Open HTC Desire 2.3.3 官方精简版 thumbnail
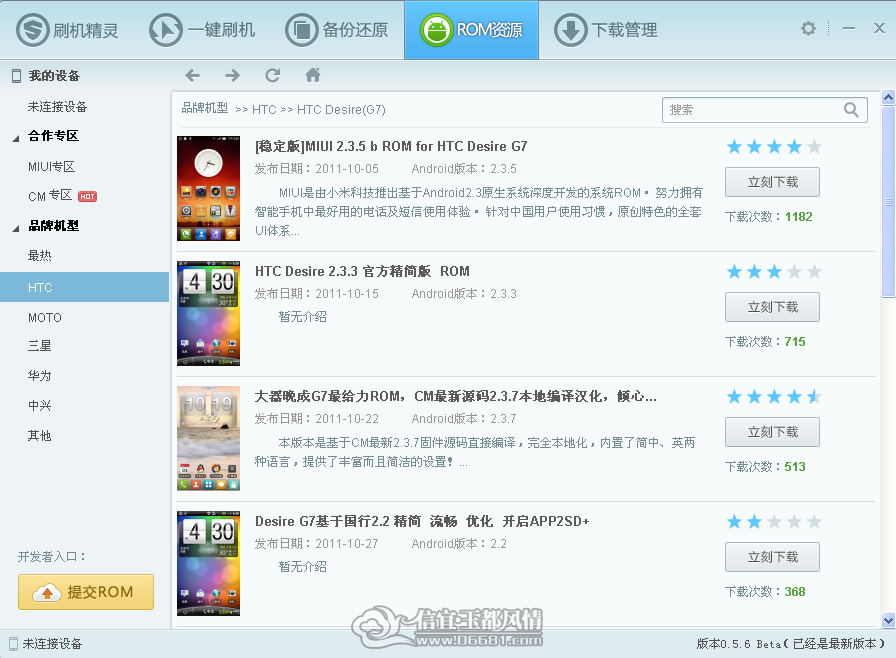This screenshot has width=896, height=658. coord(209,313)
